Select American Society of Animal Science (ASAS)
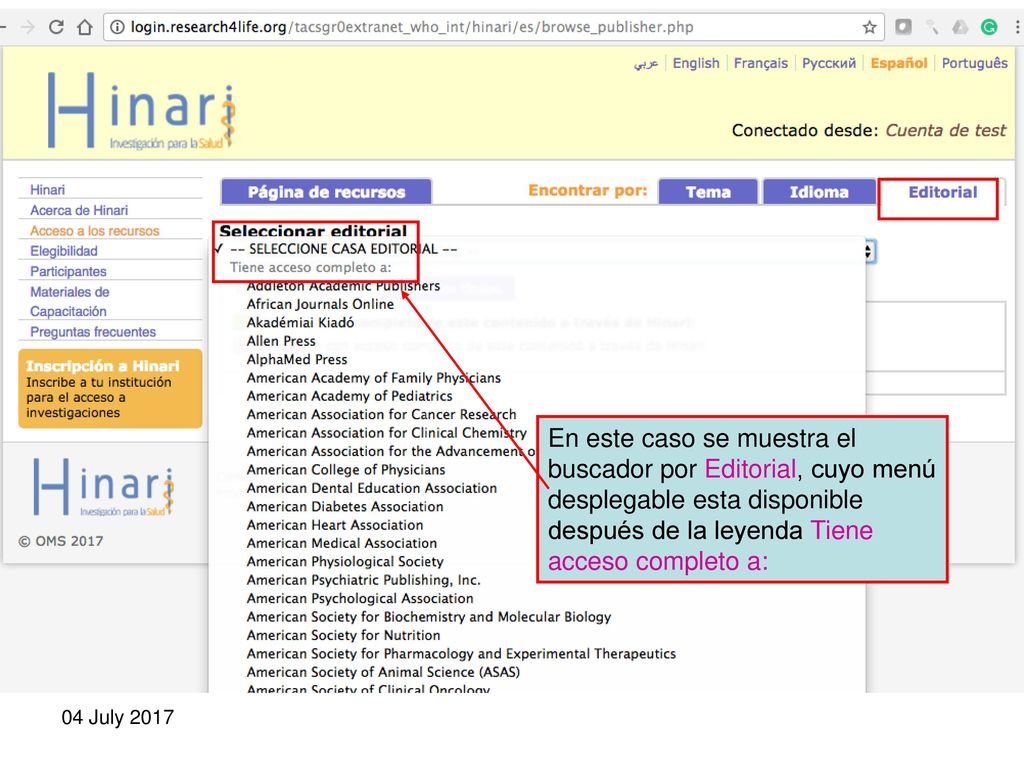This screenshot has height=768, width=1024. [x=383, y=672]
